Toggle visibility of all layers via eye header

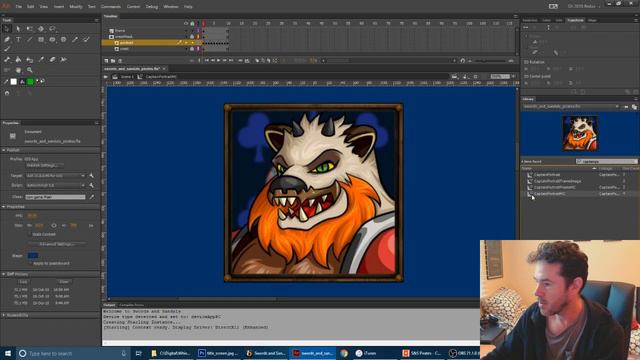[186, 24]
